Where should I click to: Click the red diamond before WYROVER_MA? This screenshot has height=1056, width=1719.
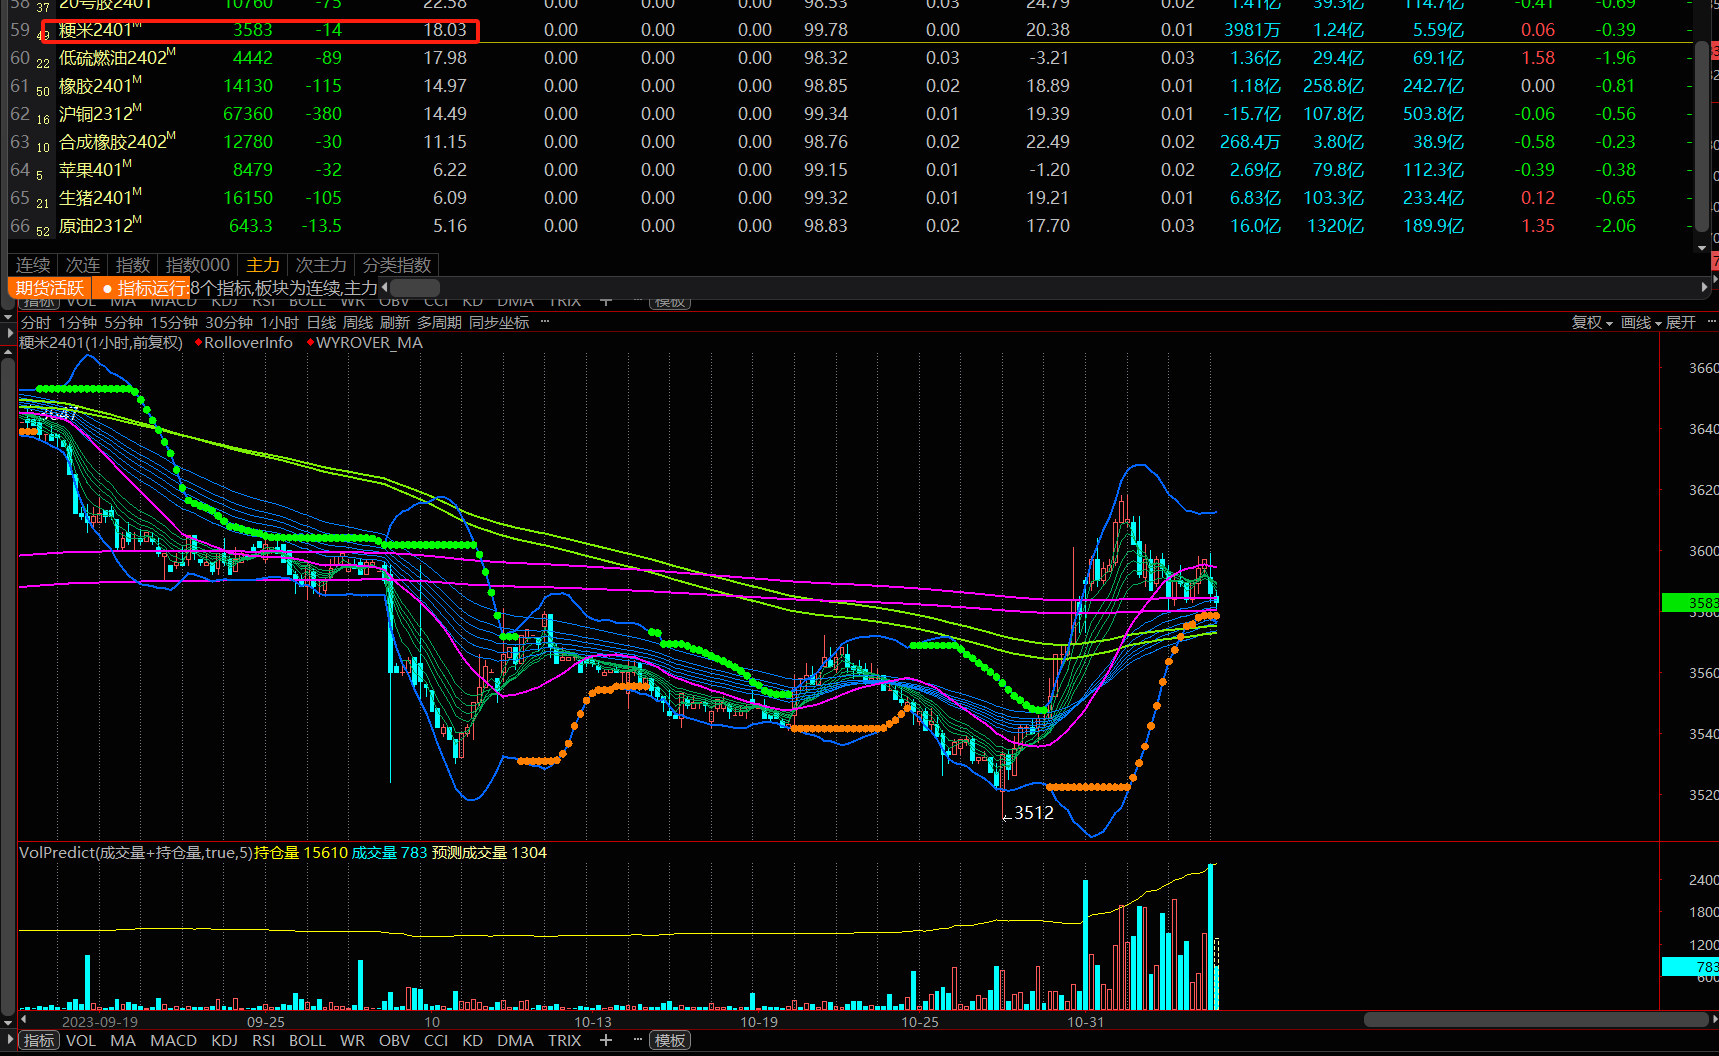pos(310,343)
